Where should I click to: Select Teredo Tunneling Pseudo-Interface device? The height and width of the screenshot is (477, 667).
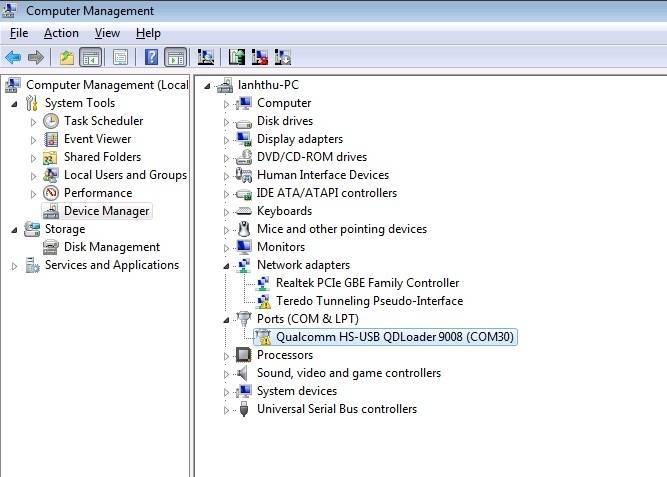pos(370,301)
